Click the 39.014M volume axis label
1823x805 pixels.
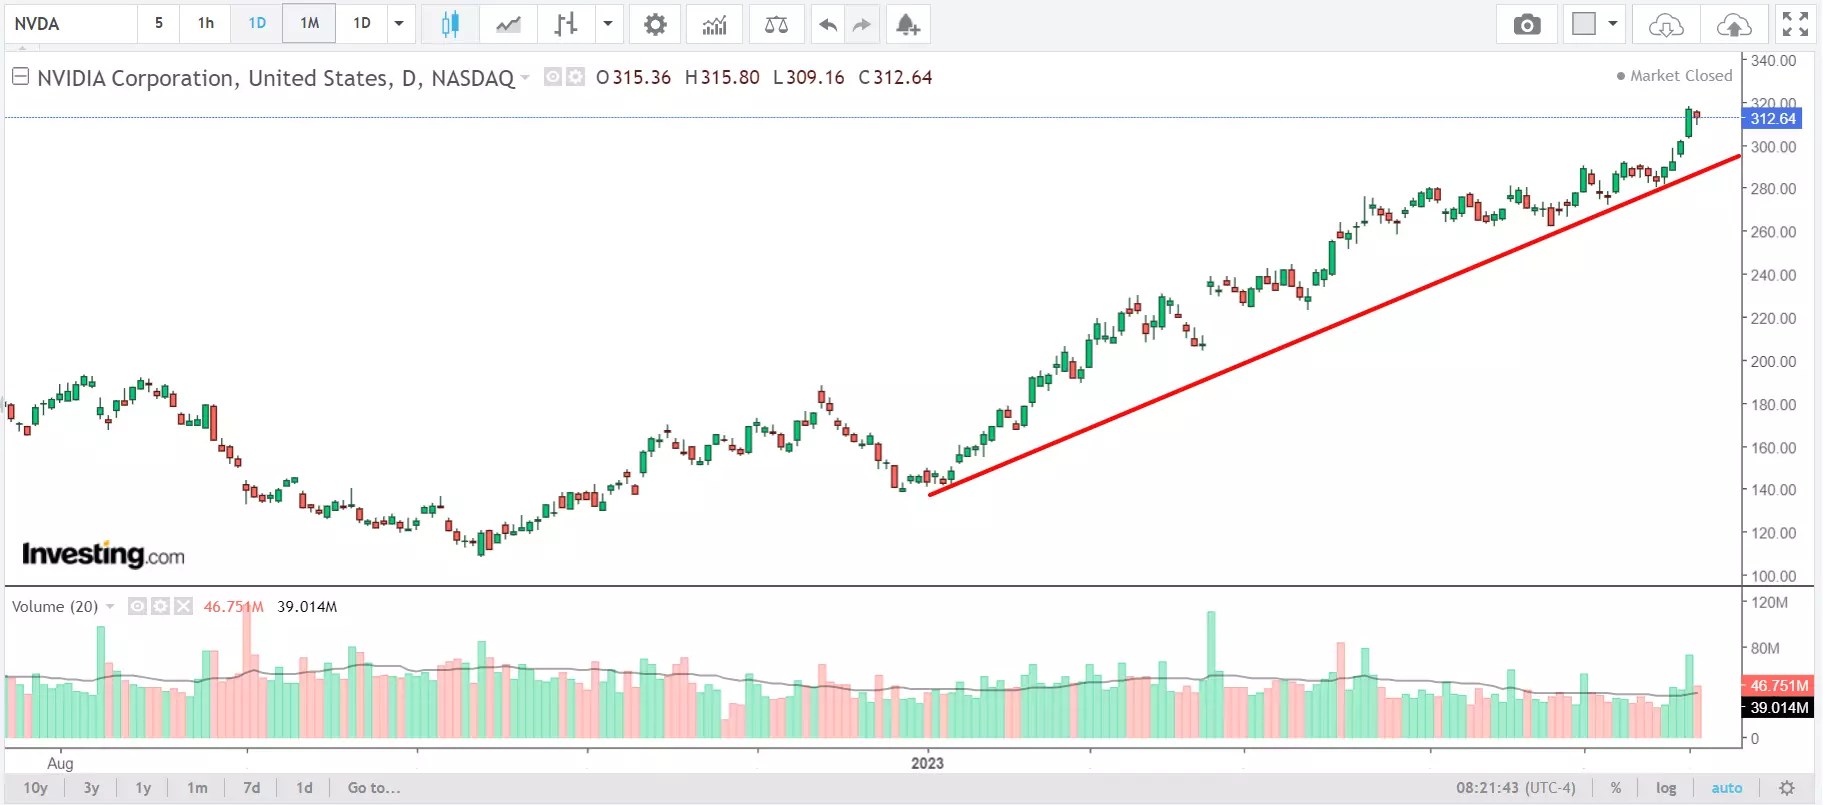[x=1779, y=707]
